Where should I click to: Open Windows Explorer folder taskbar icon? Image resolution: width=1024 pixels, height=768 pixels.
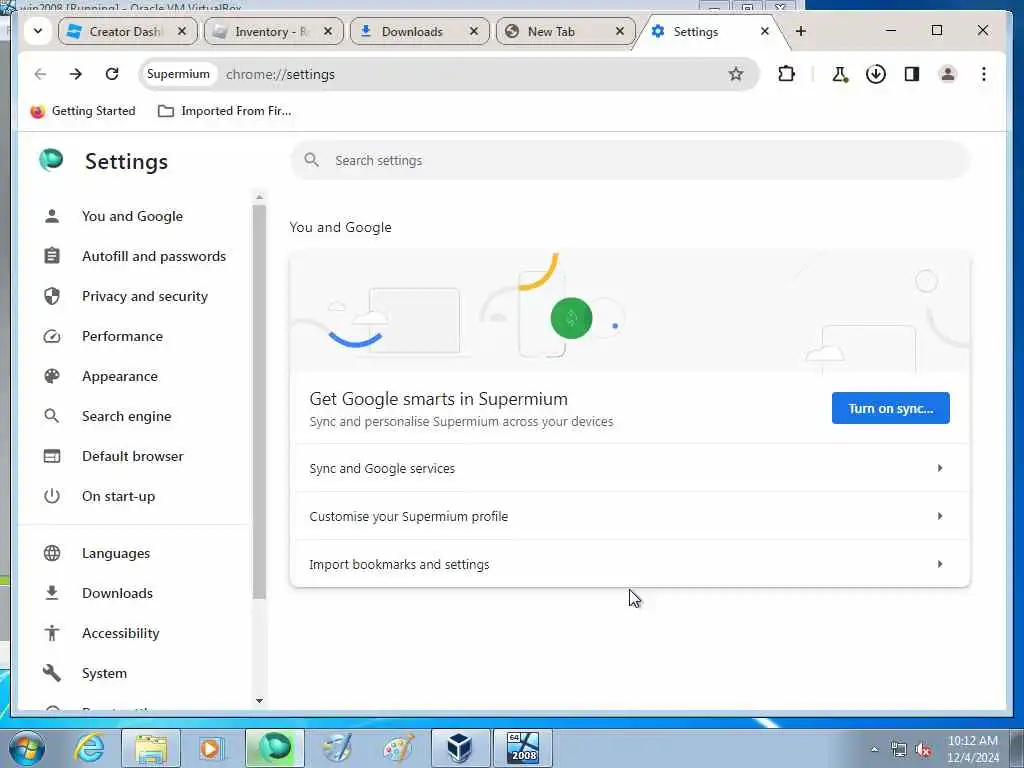click(x=152, y=748)
